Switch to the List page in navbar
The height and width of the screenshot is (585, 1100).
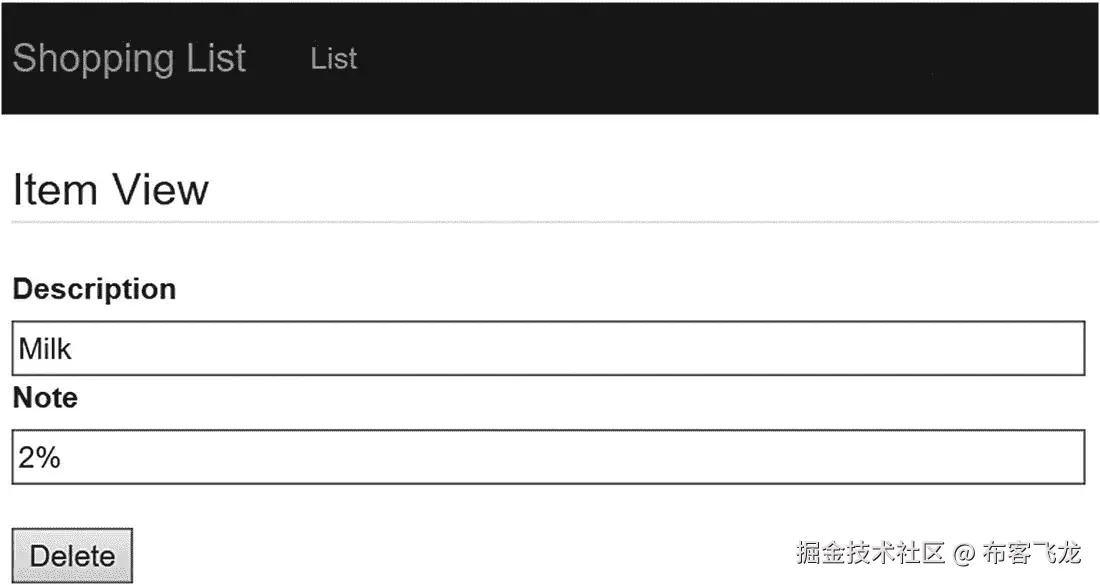pos(333,59)
